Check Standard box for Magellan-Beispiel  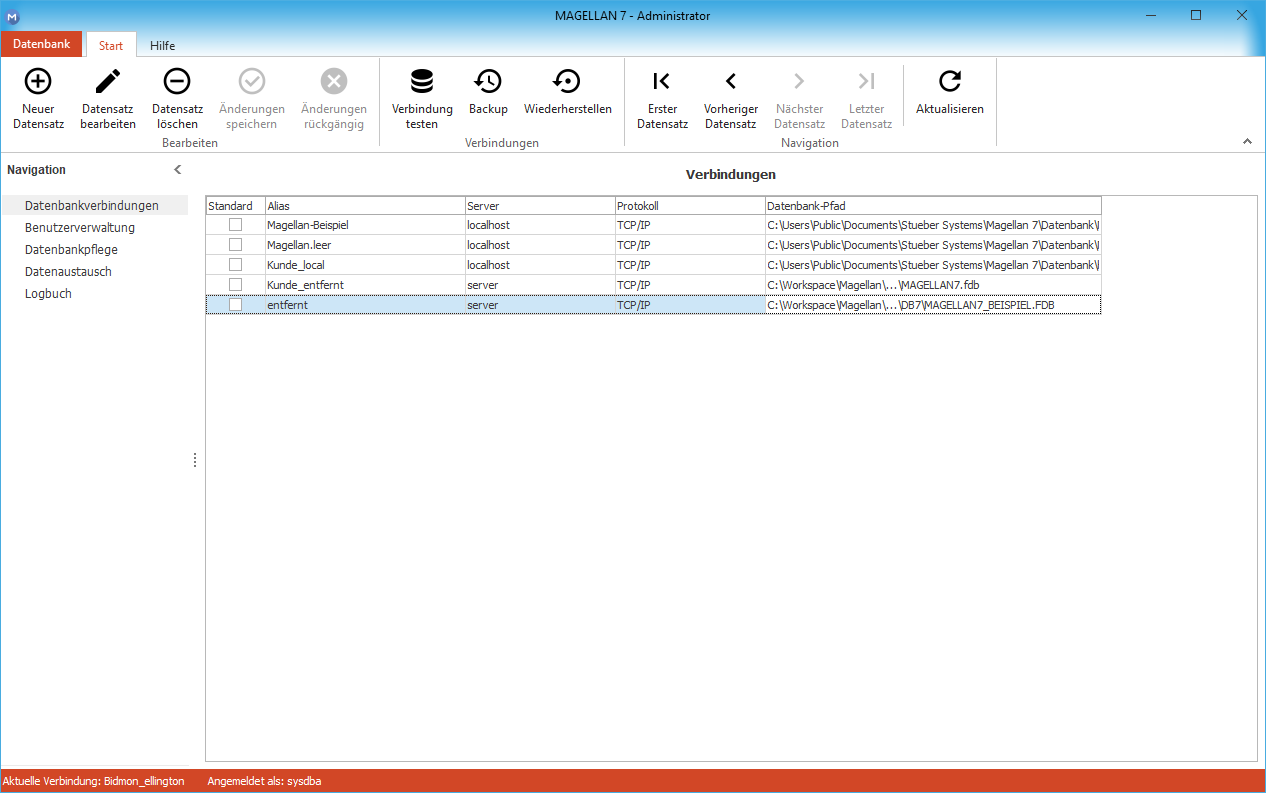(236, 225)
